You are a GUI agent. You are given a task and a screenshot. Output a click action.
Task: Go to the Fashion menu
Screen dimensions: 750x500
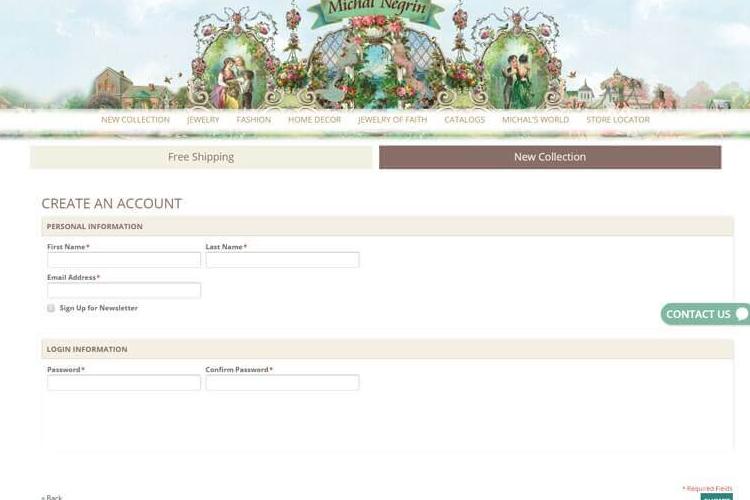point(254,120)
